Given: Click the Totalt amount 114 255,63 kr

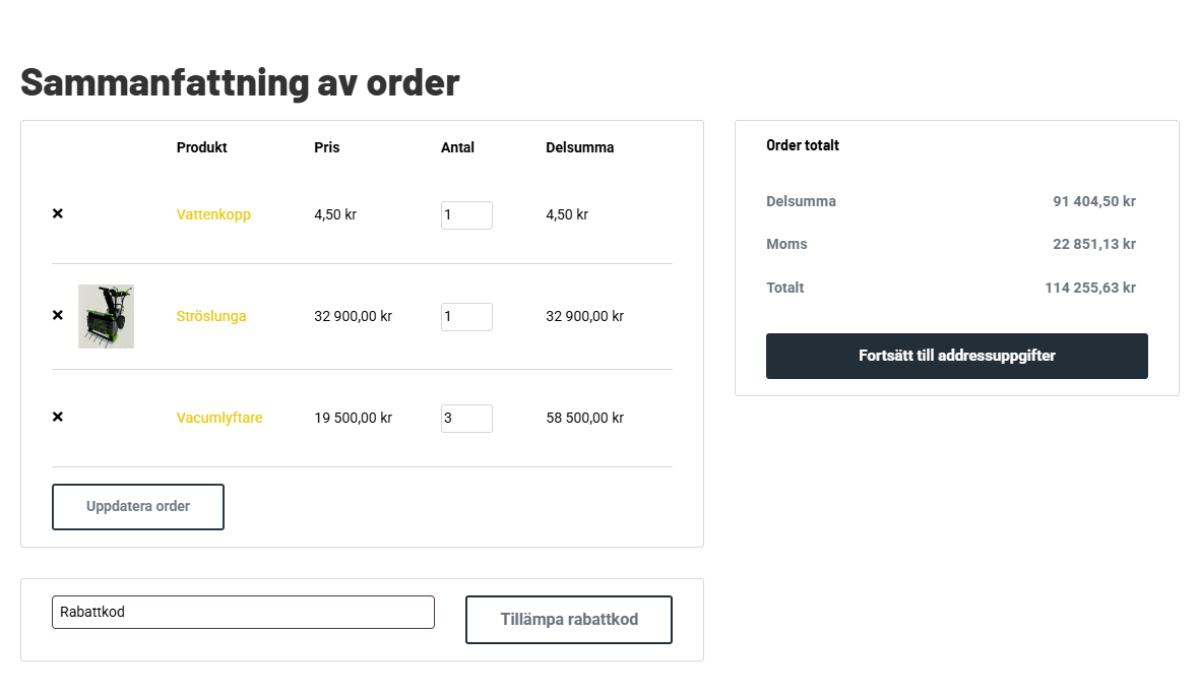Looking at the screenshot, I should 1090,288.
